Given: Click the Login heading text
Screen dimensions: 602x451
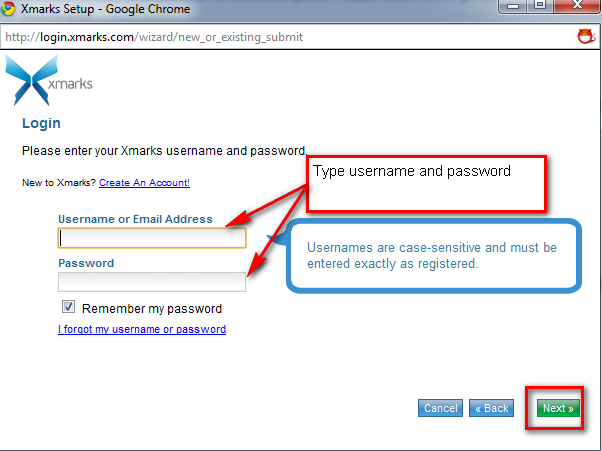Looking at the screenshot, I should (x=41, y=123).
